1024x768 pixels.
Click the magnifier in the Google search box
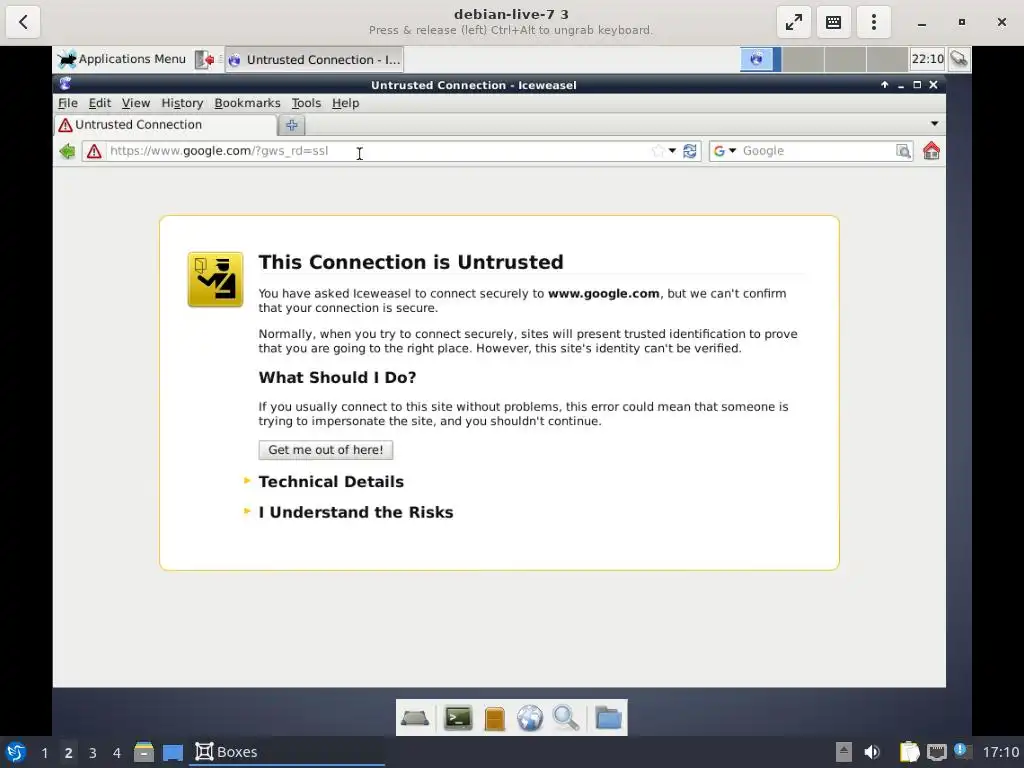903,151
